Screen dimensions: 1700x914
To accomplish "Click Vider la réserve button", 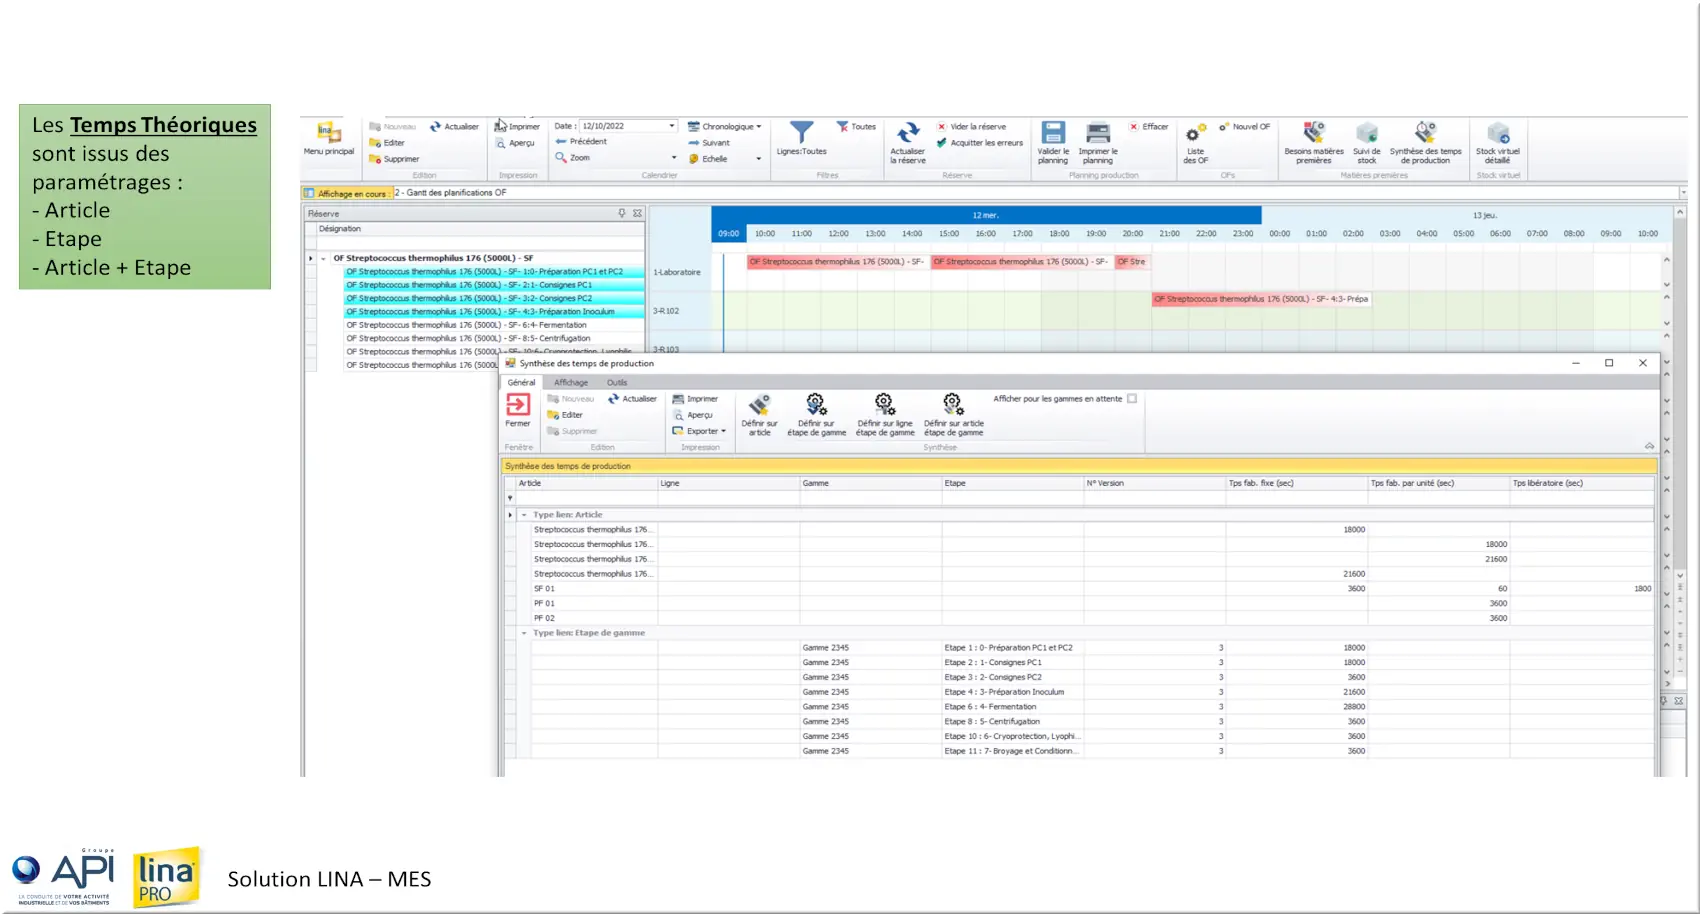I will pyautogui.click(x=971, y=127).
